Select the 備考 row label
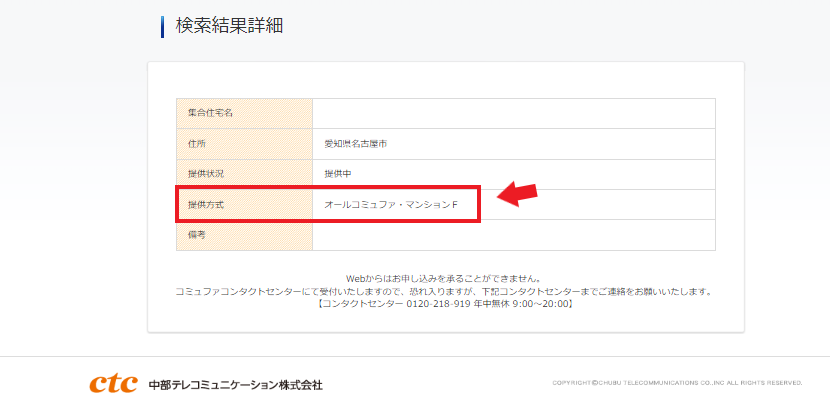830x416 pixels. coord(197,234)
